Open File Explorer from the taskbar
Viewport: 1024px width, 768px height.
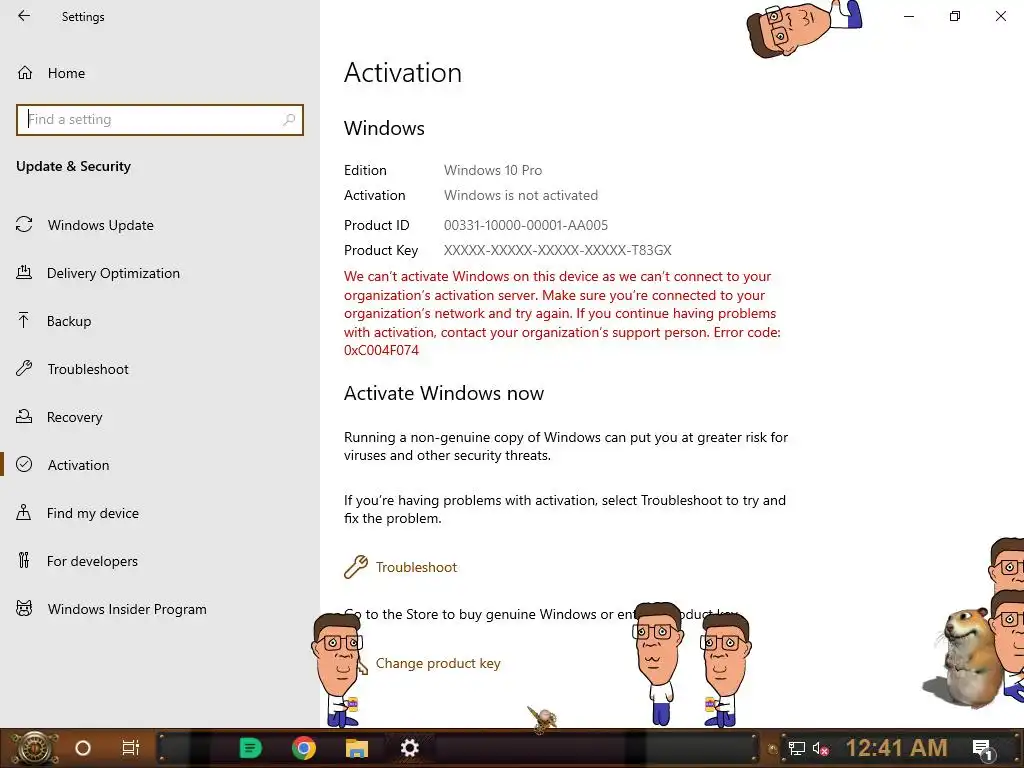click(357, 748)
